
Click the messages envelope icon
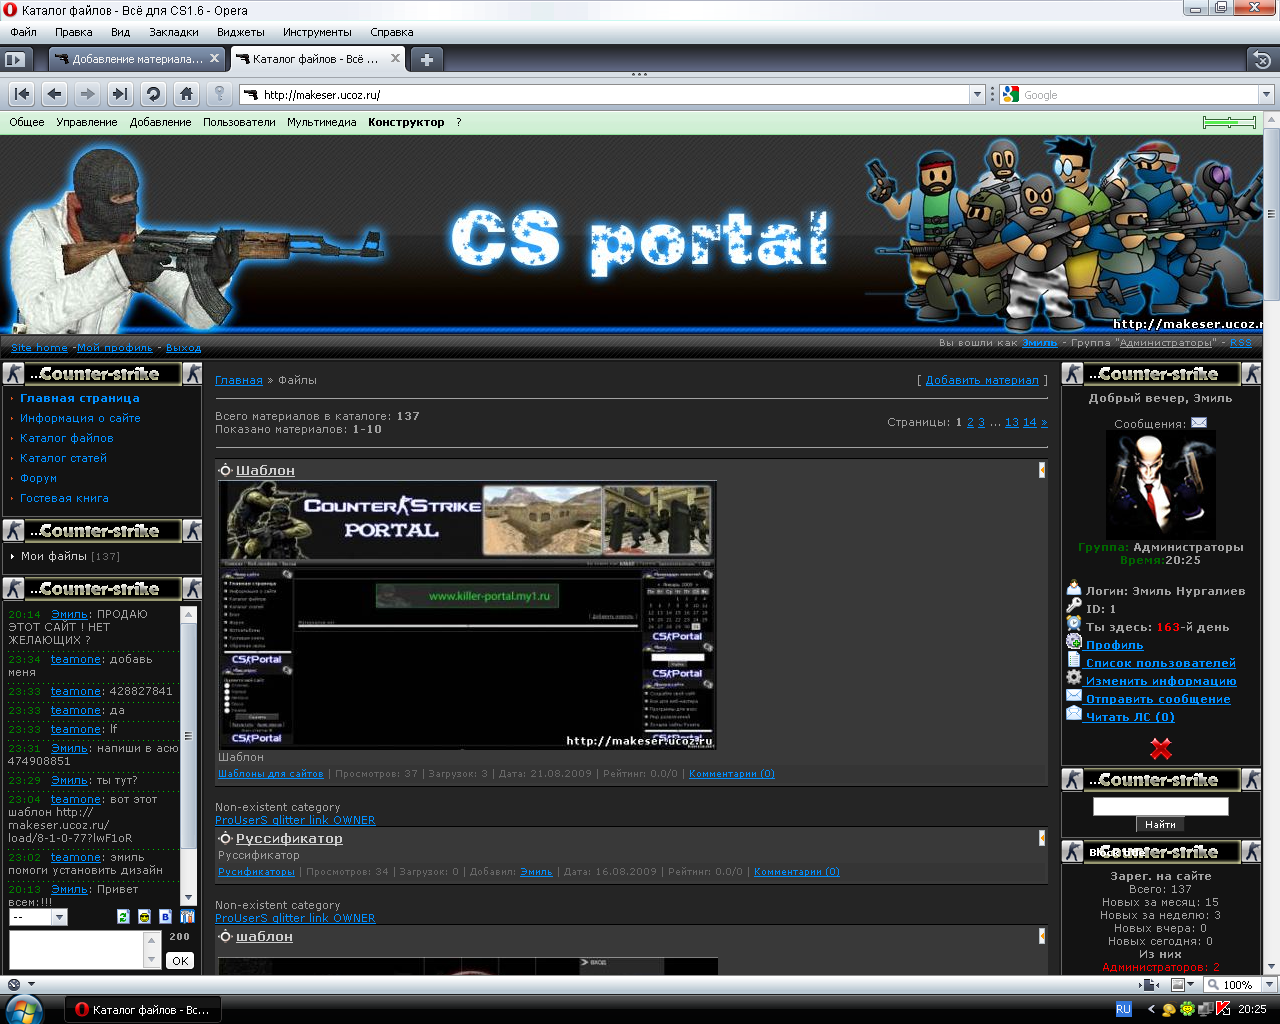click(1199, 423)
